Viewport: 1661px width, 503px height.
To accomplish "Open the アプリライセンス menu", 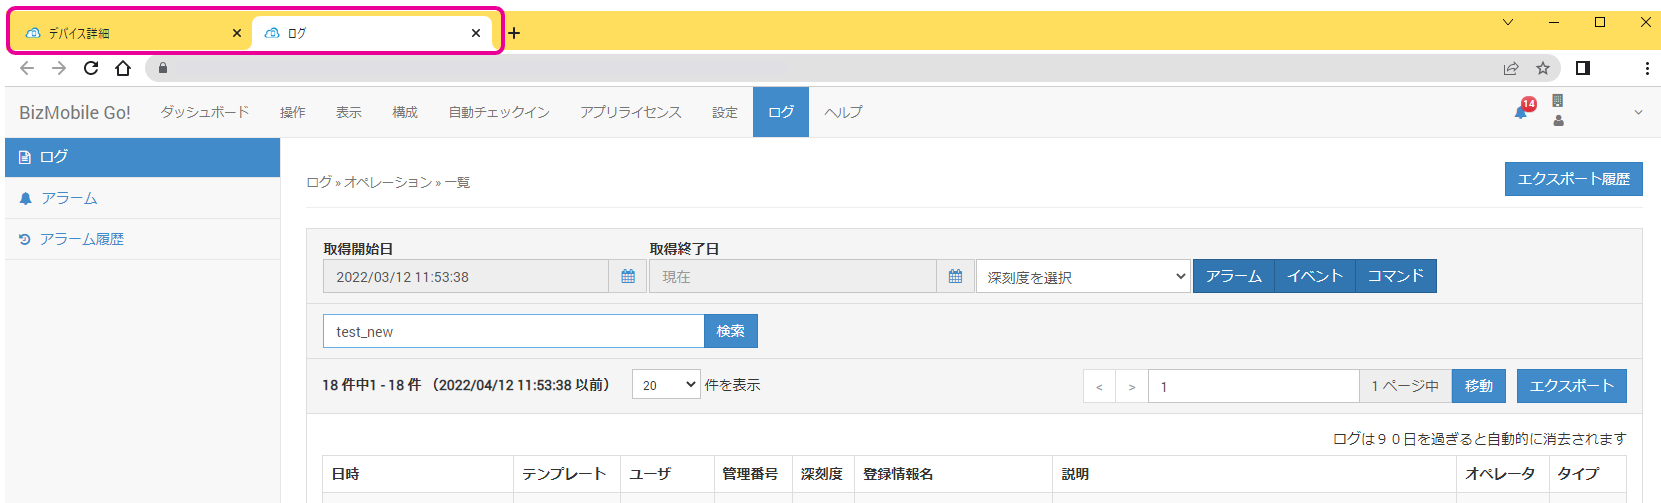I will [x=631, y=112].
